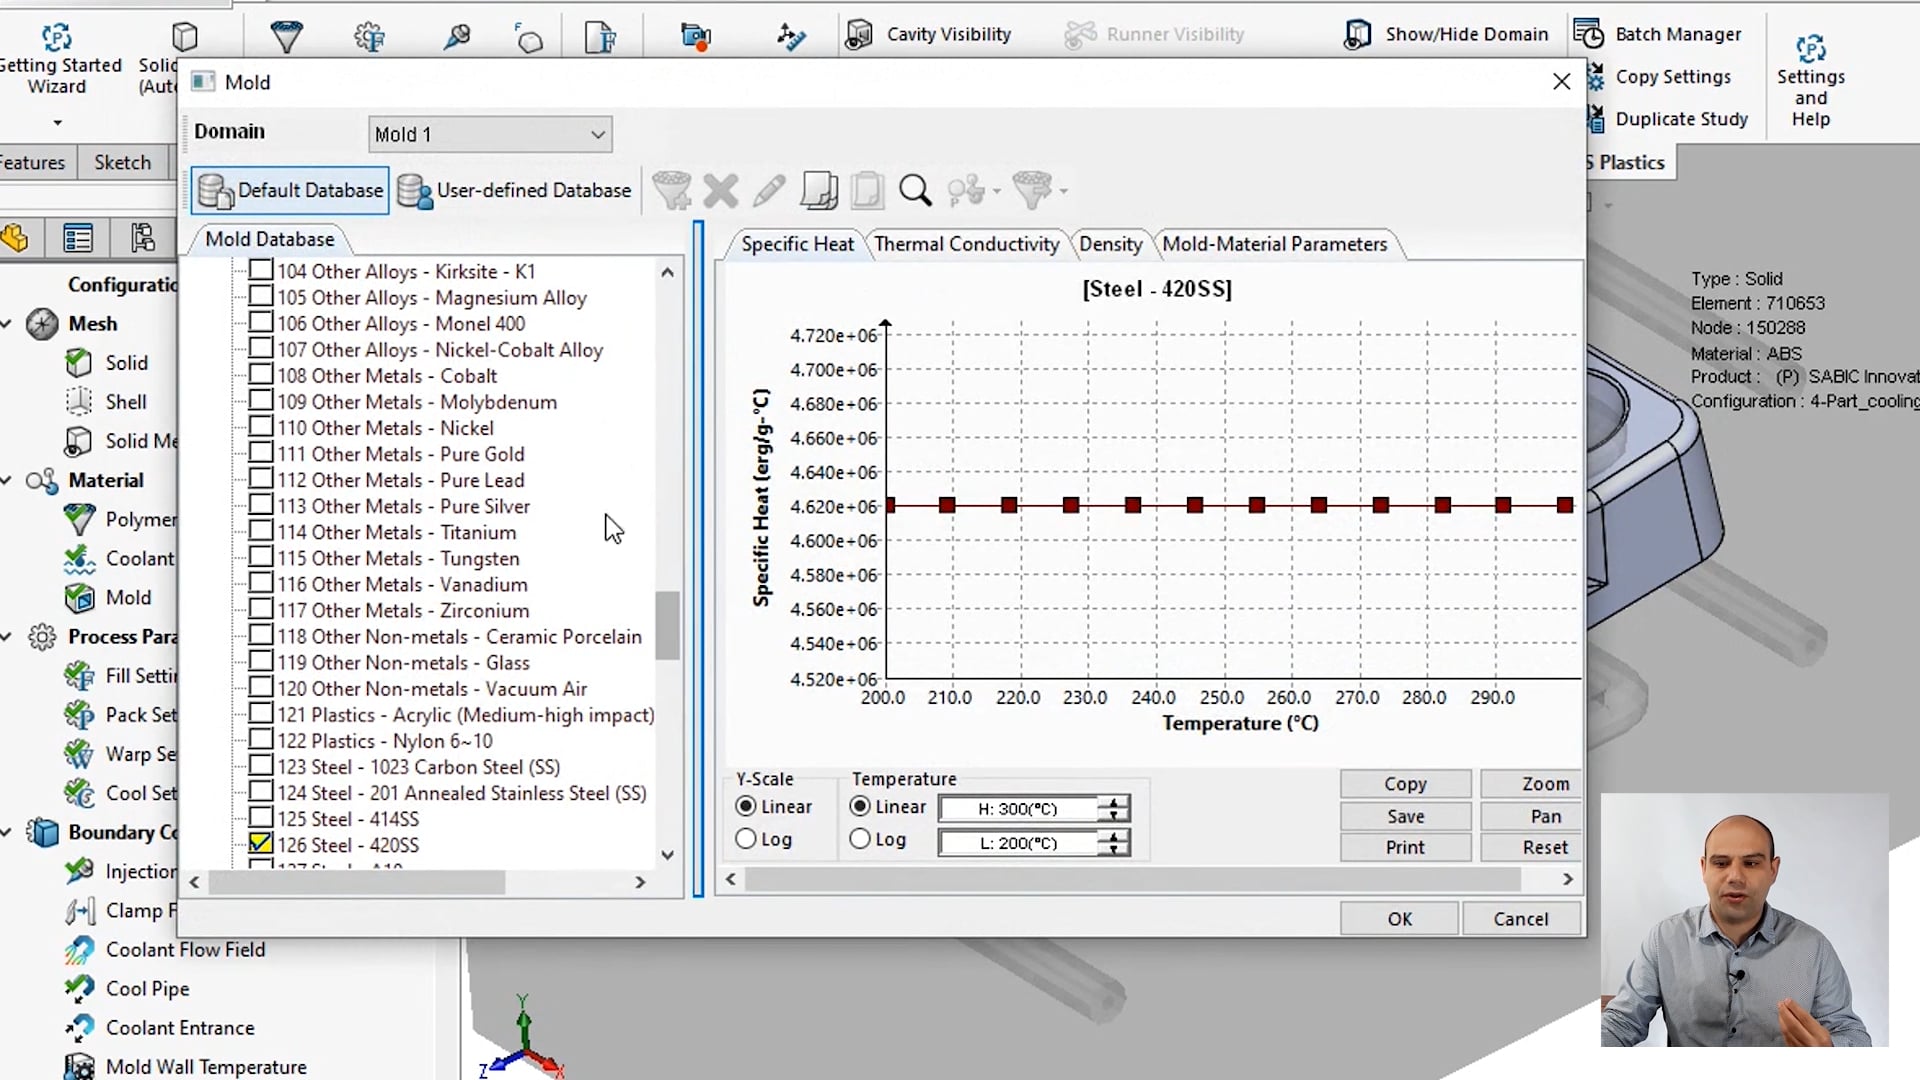
Task: Open the Density tab
Action: [x=1111, y=244]
